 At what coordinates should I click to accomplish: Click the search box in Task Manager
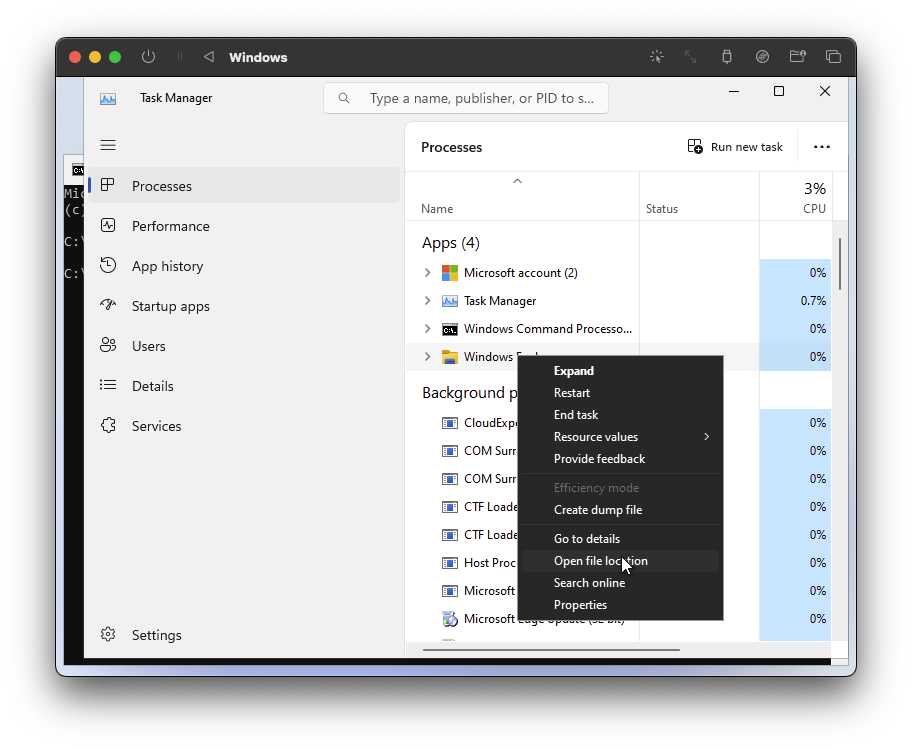[x=466, y=98]
